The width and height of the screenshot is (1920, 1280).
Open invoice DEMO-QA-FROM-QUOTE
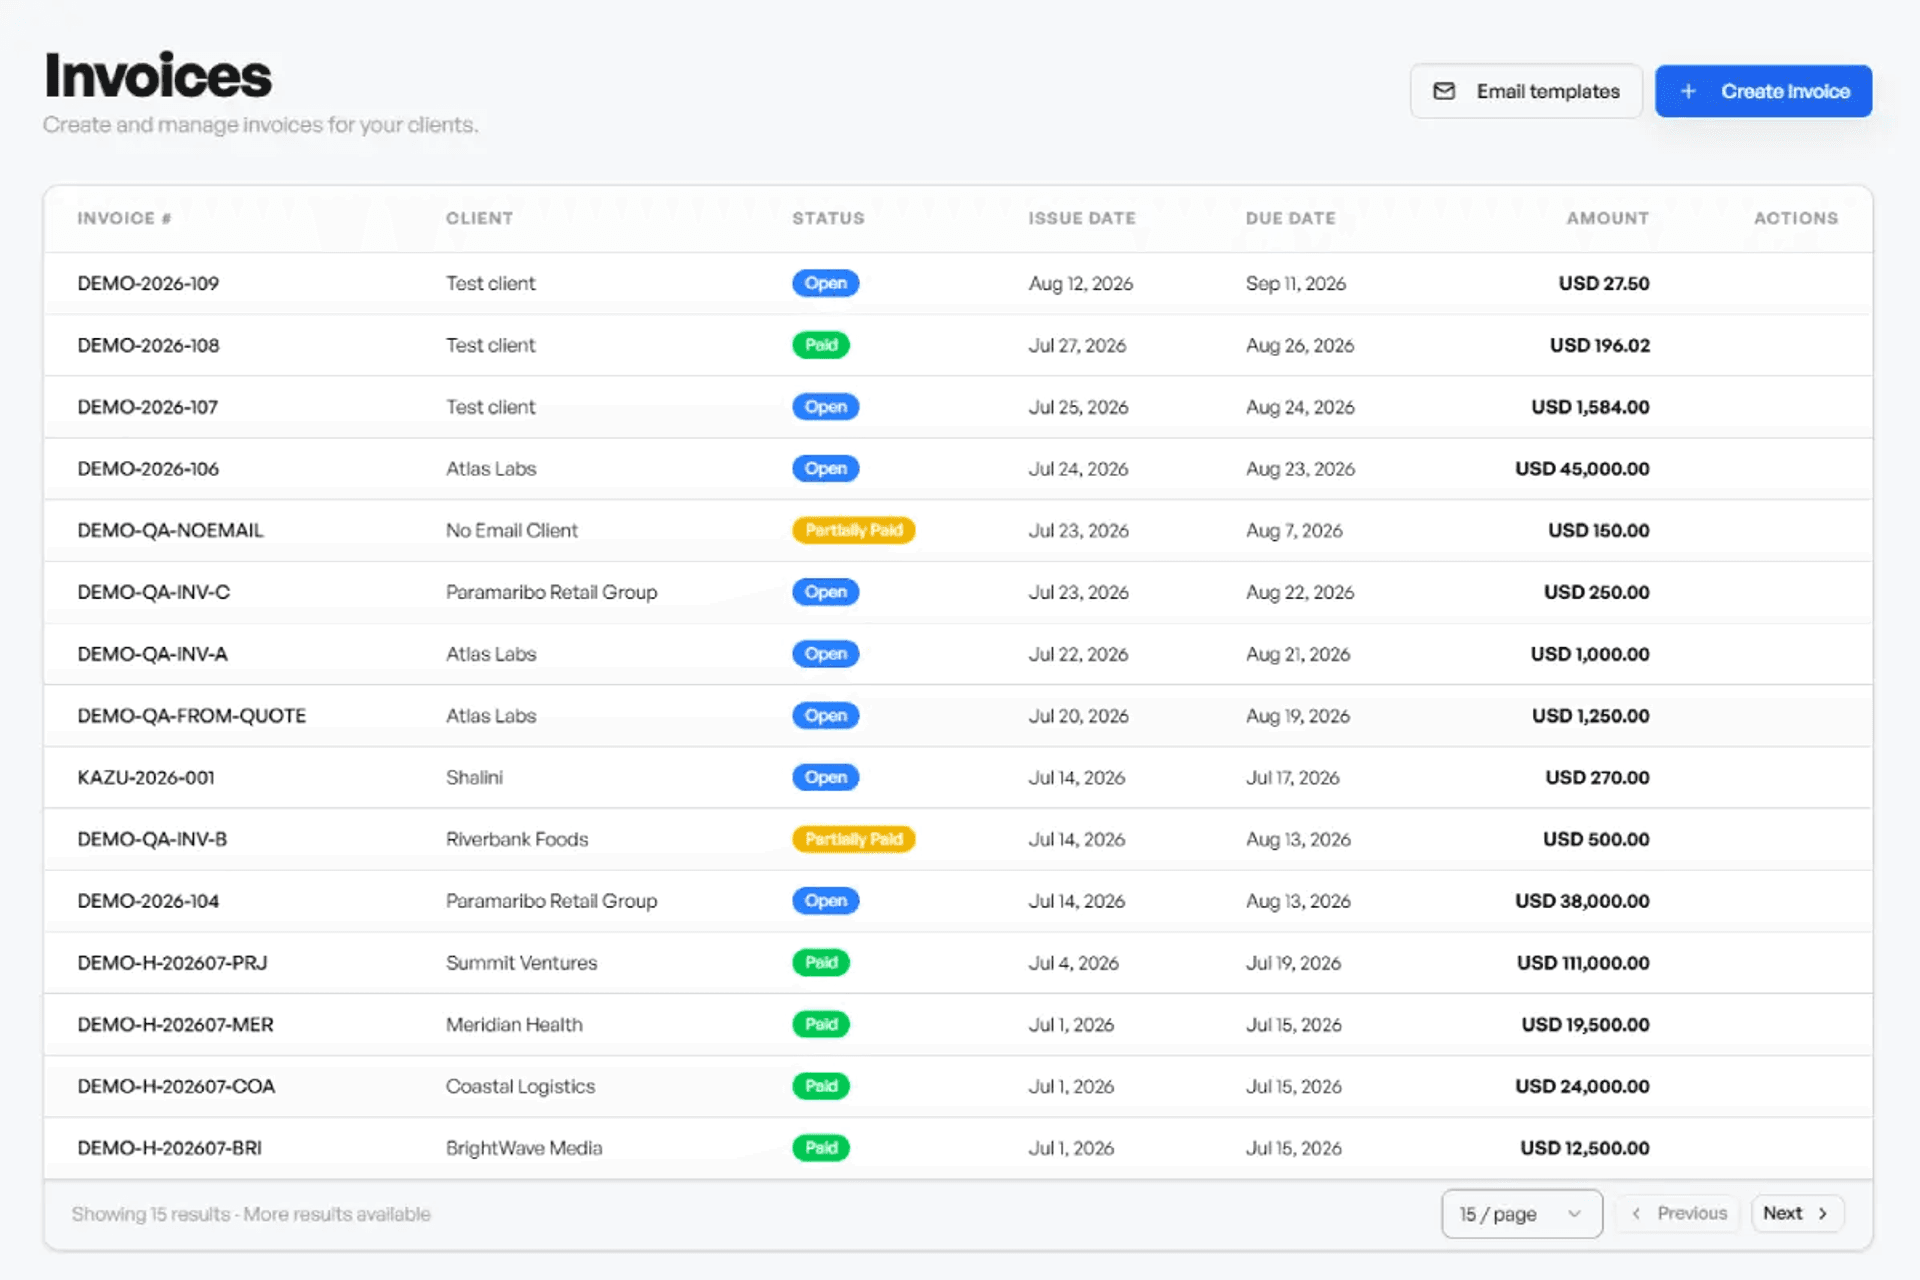pyautogui.click(x=191, y=716)
